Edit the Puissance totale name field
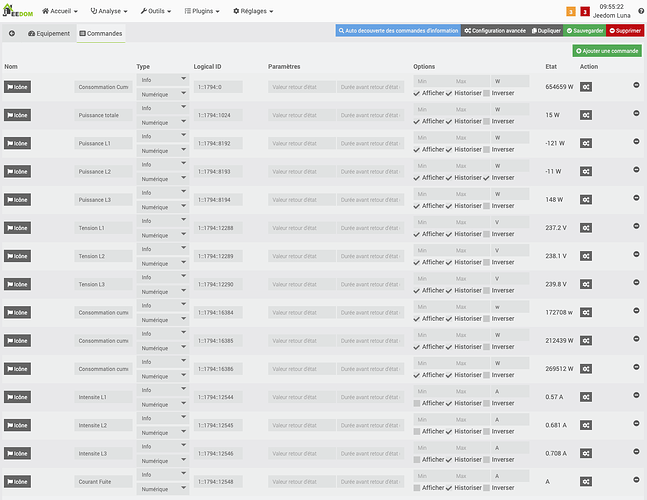 (103, 115)
